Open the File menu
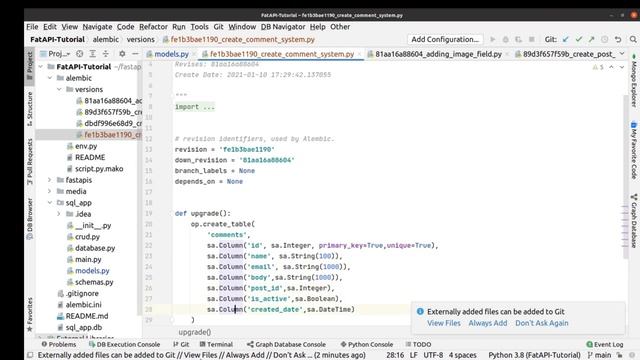 tap(32, 27)
